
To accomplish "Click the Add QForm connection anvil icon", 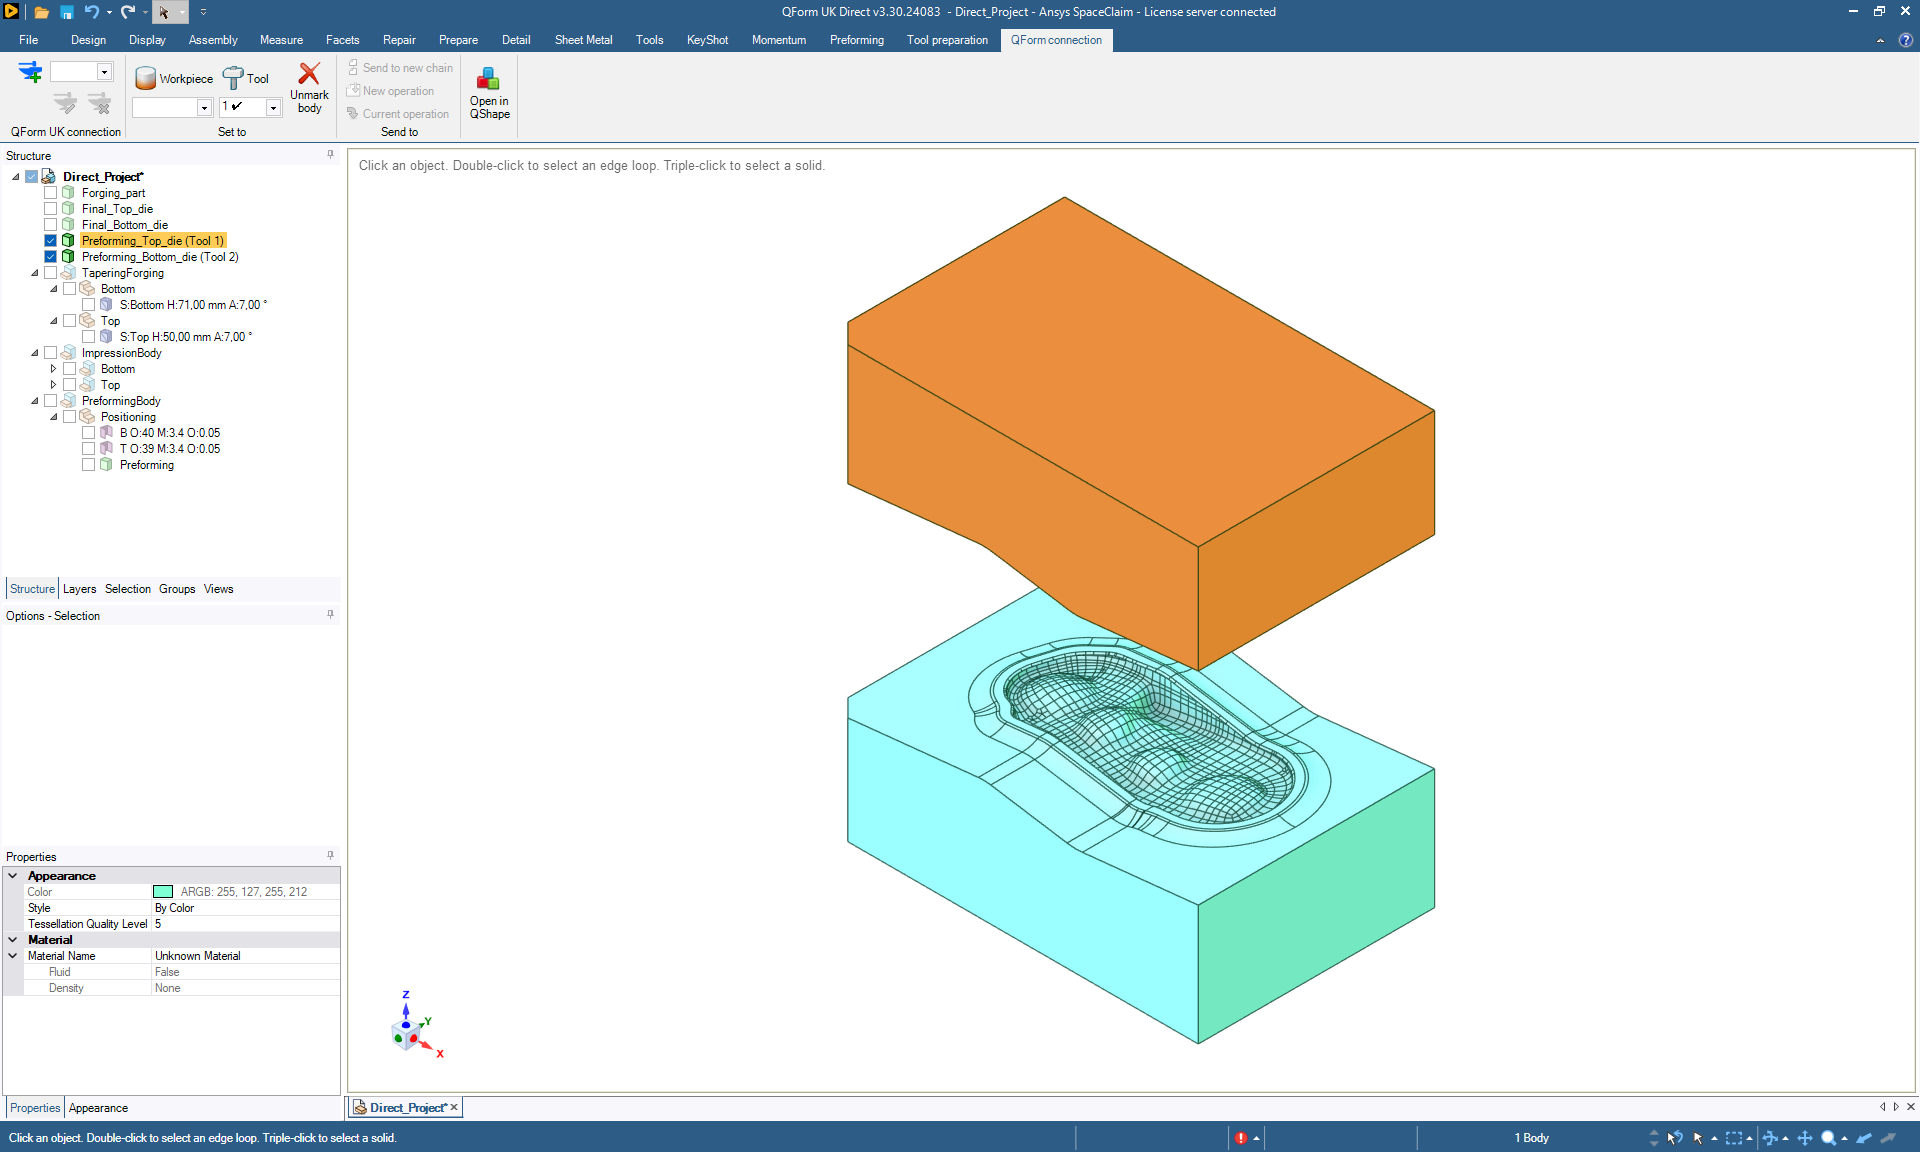I will click(x=30, y=72).
